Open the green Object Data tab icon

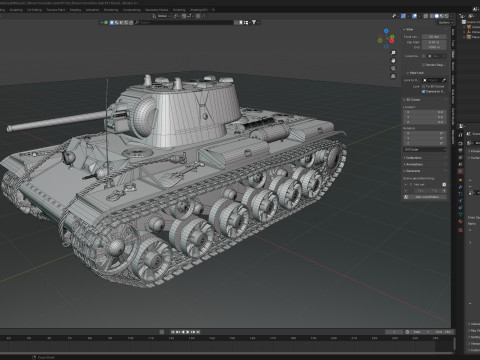460,214
